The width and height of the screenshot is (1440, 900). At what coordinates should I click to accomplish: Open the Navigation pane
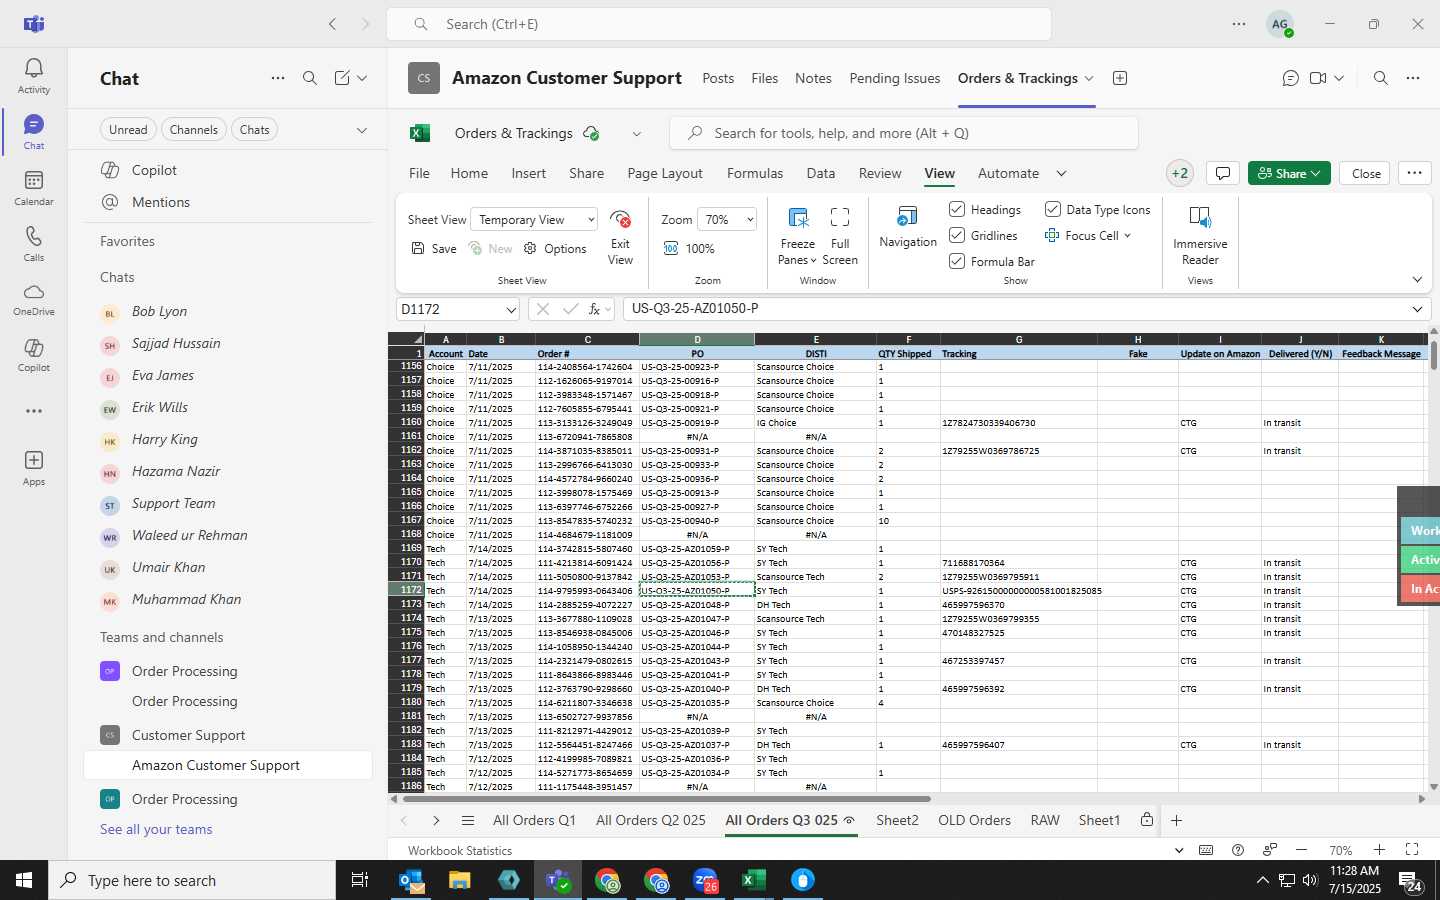[908, 227]
